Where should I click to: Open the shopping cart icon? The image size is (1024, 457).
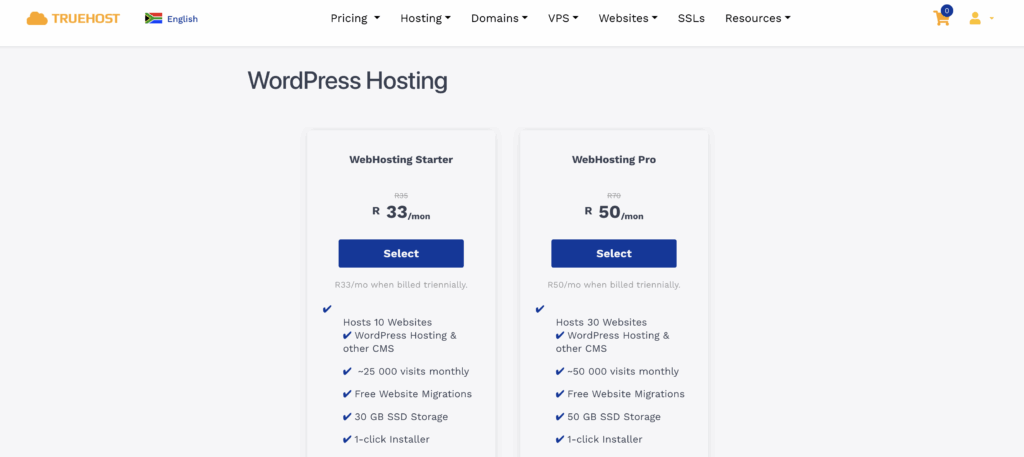coord(941,18)
